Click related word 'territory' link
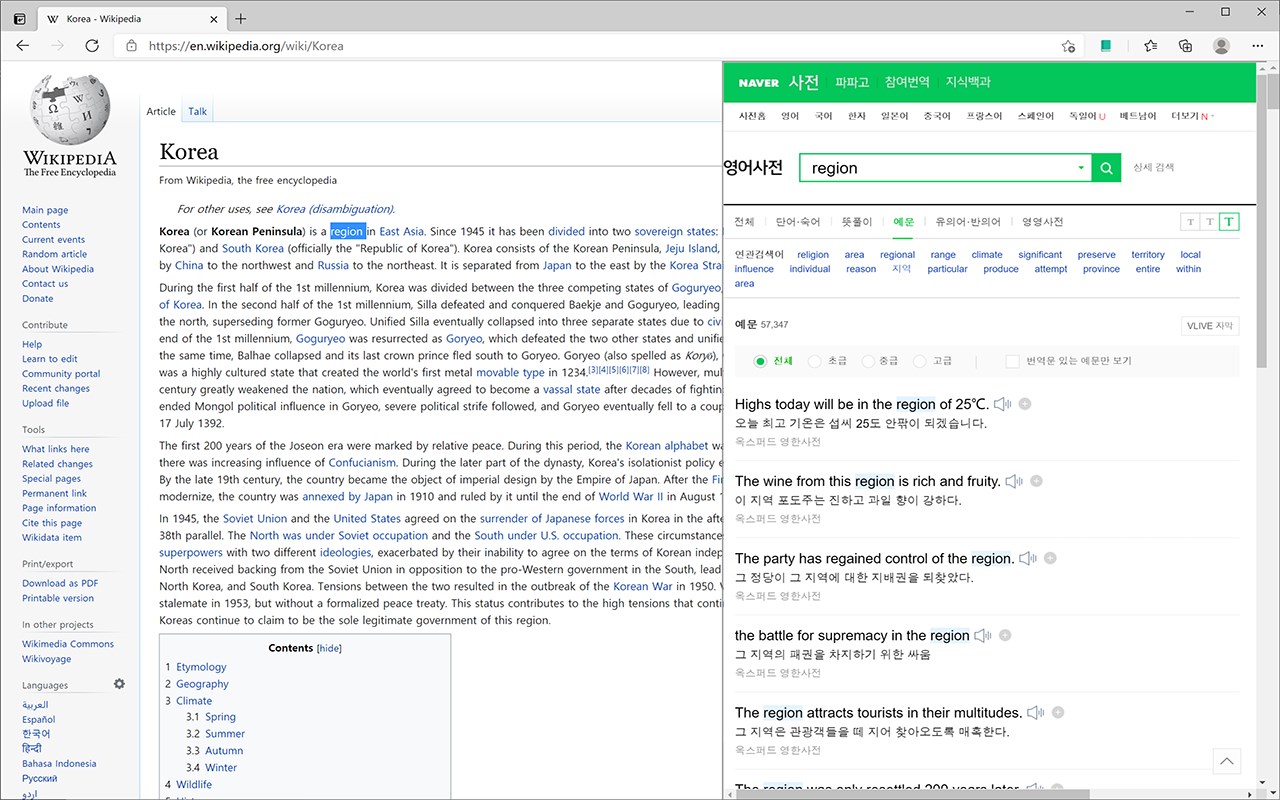 (x=1148, y=255)
